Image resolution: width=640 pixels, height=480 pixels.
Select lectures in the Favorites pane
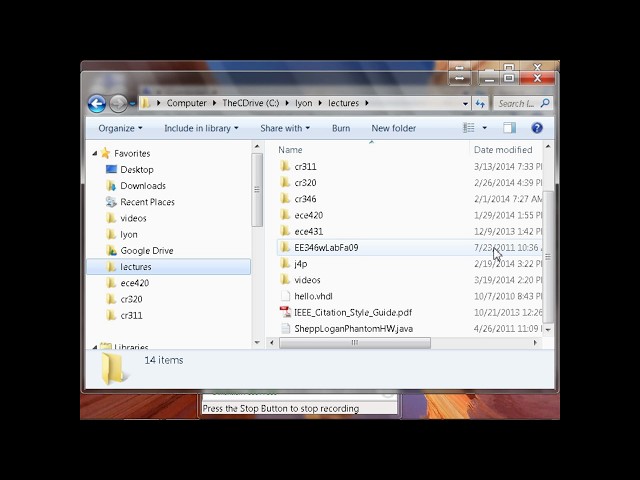click(x=169, y=267)
